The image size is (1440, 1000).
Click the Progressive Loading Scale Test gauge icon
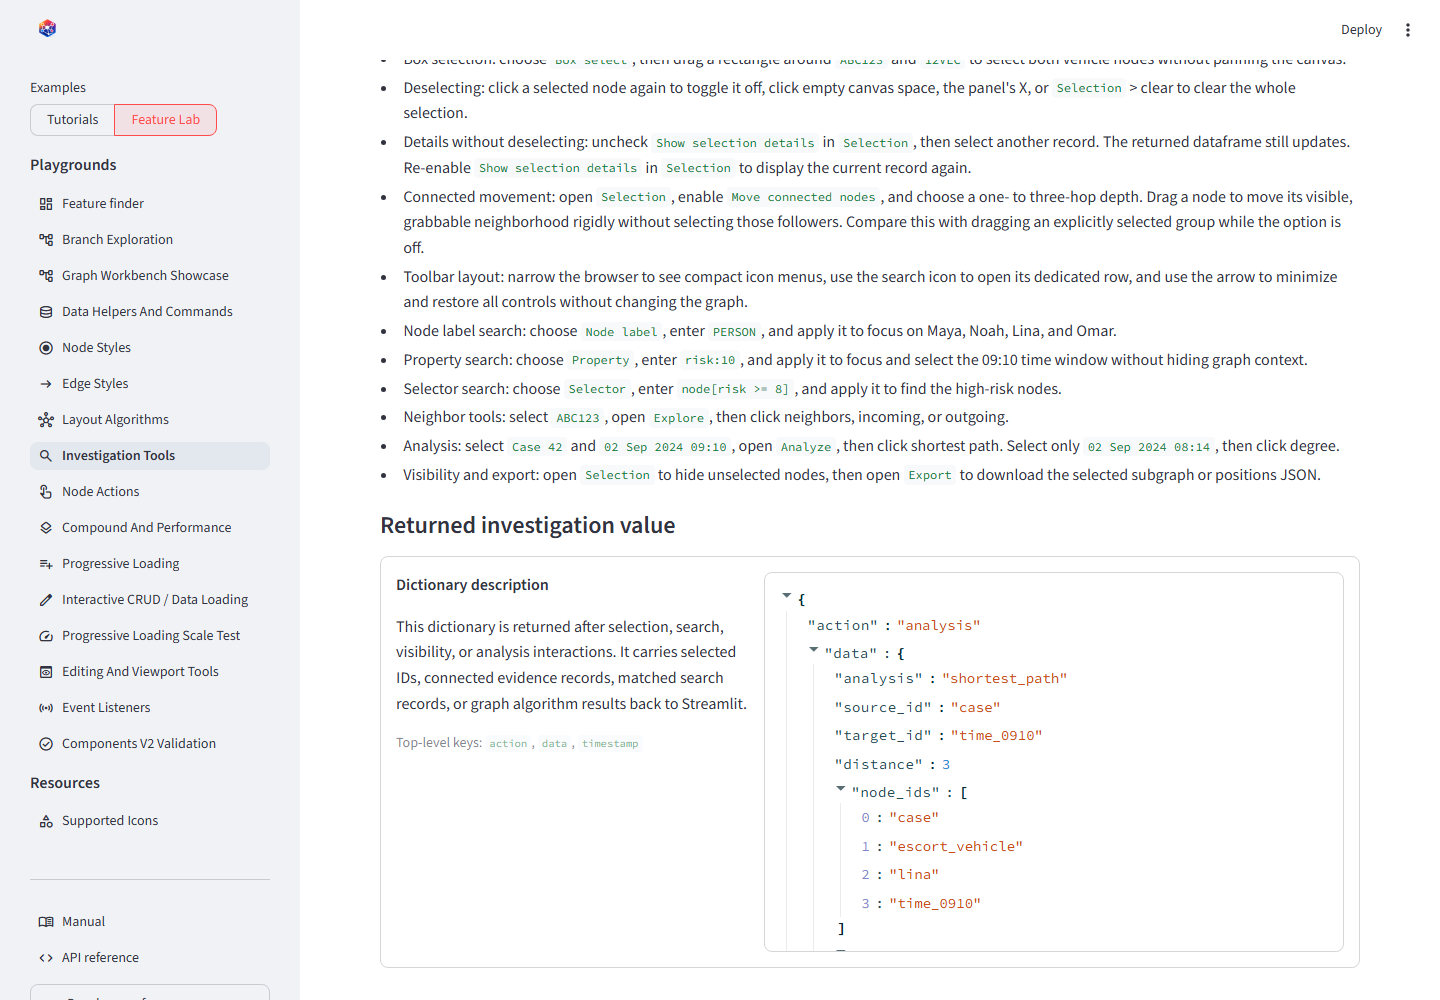tap(46, 636)
